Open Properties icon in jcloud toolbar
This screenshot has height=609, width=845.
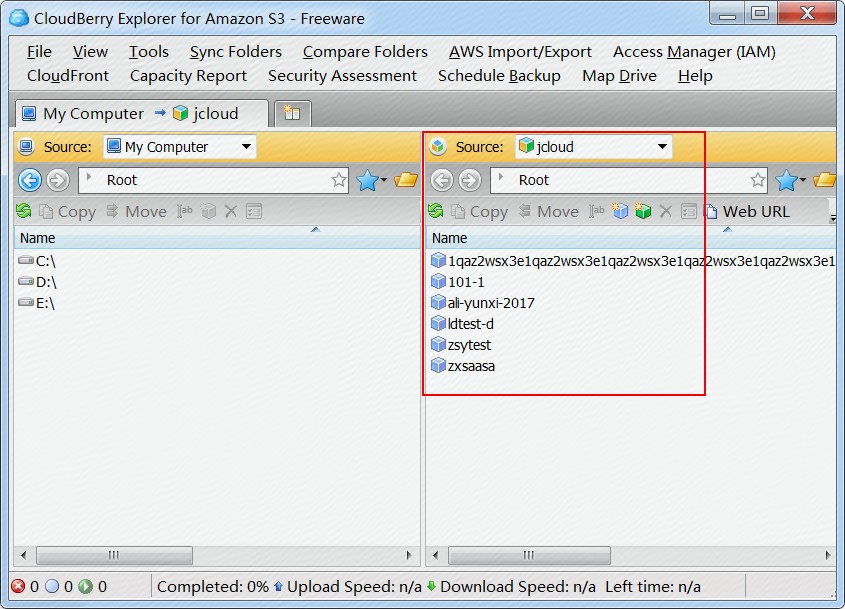[x=689, y=211]
